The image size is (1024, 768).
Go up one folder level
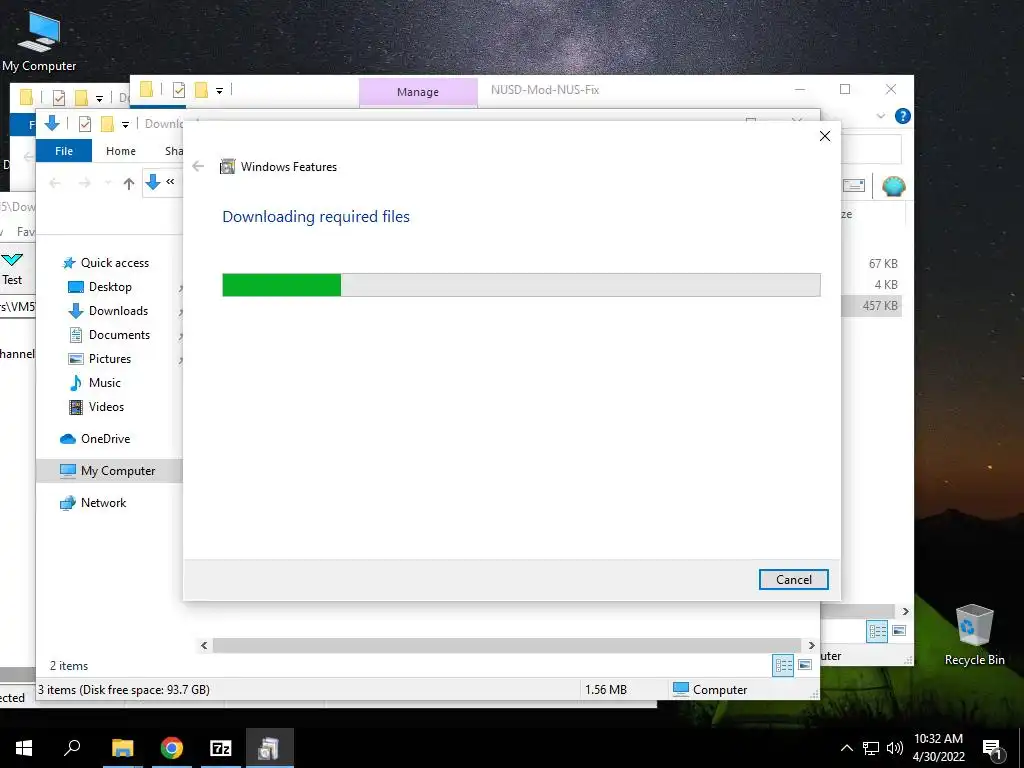coord(129,184)
